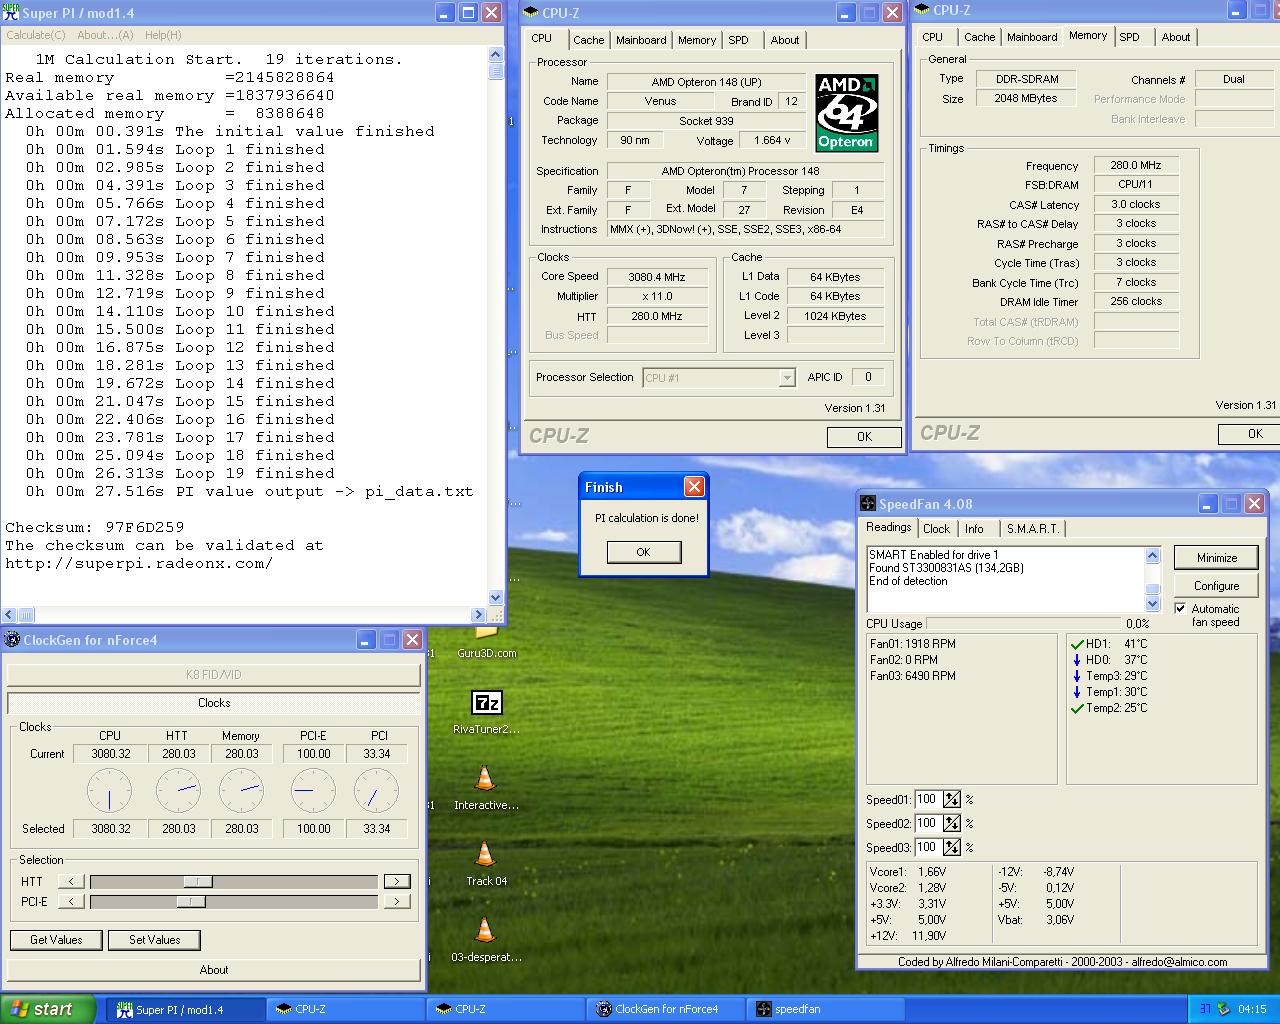The width and height of the screenshot is (1280, 1024).
Task: Click the SpeedFan log scrollbar up arrow
Action: coord(1153,555)
